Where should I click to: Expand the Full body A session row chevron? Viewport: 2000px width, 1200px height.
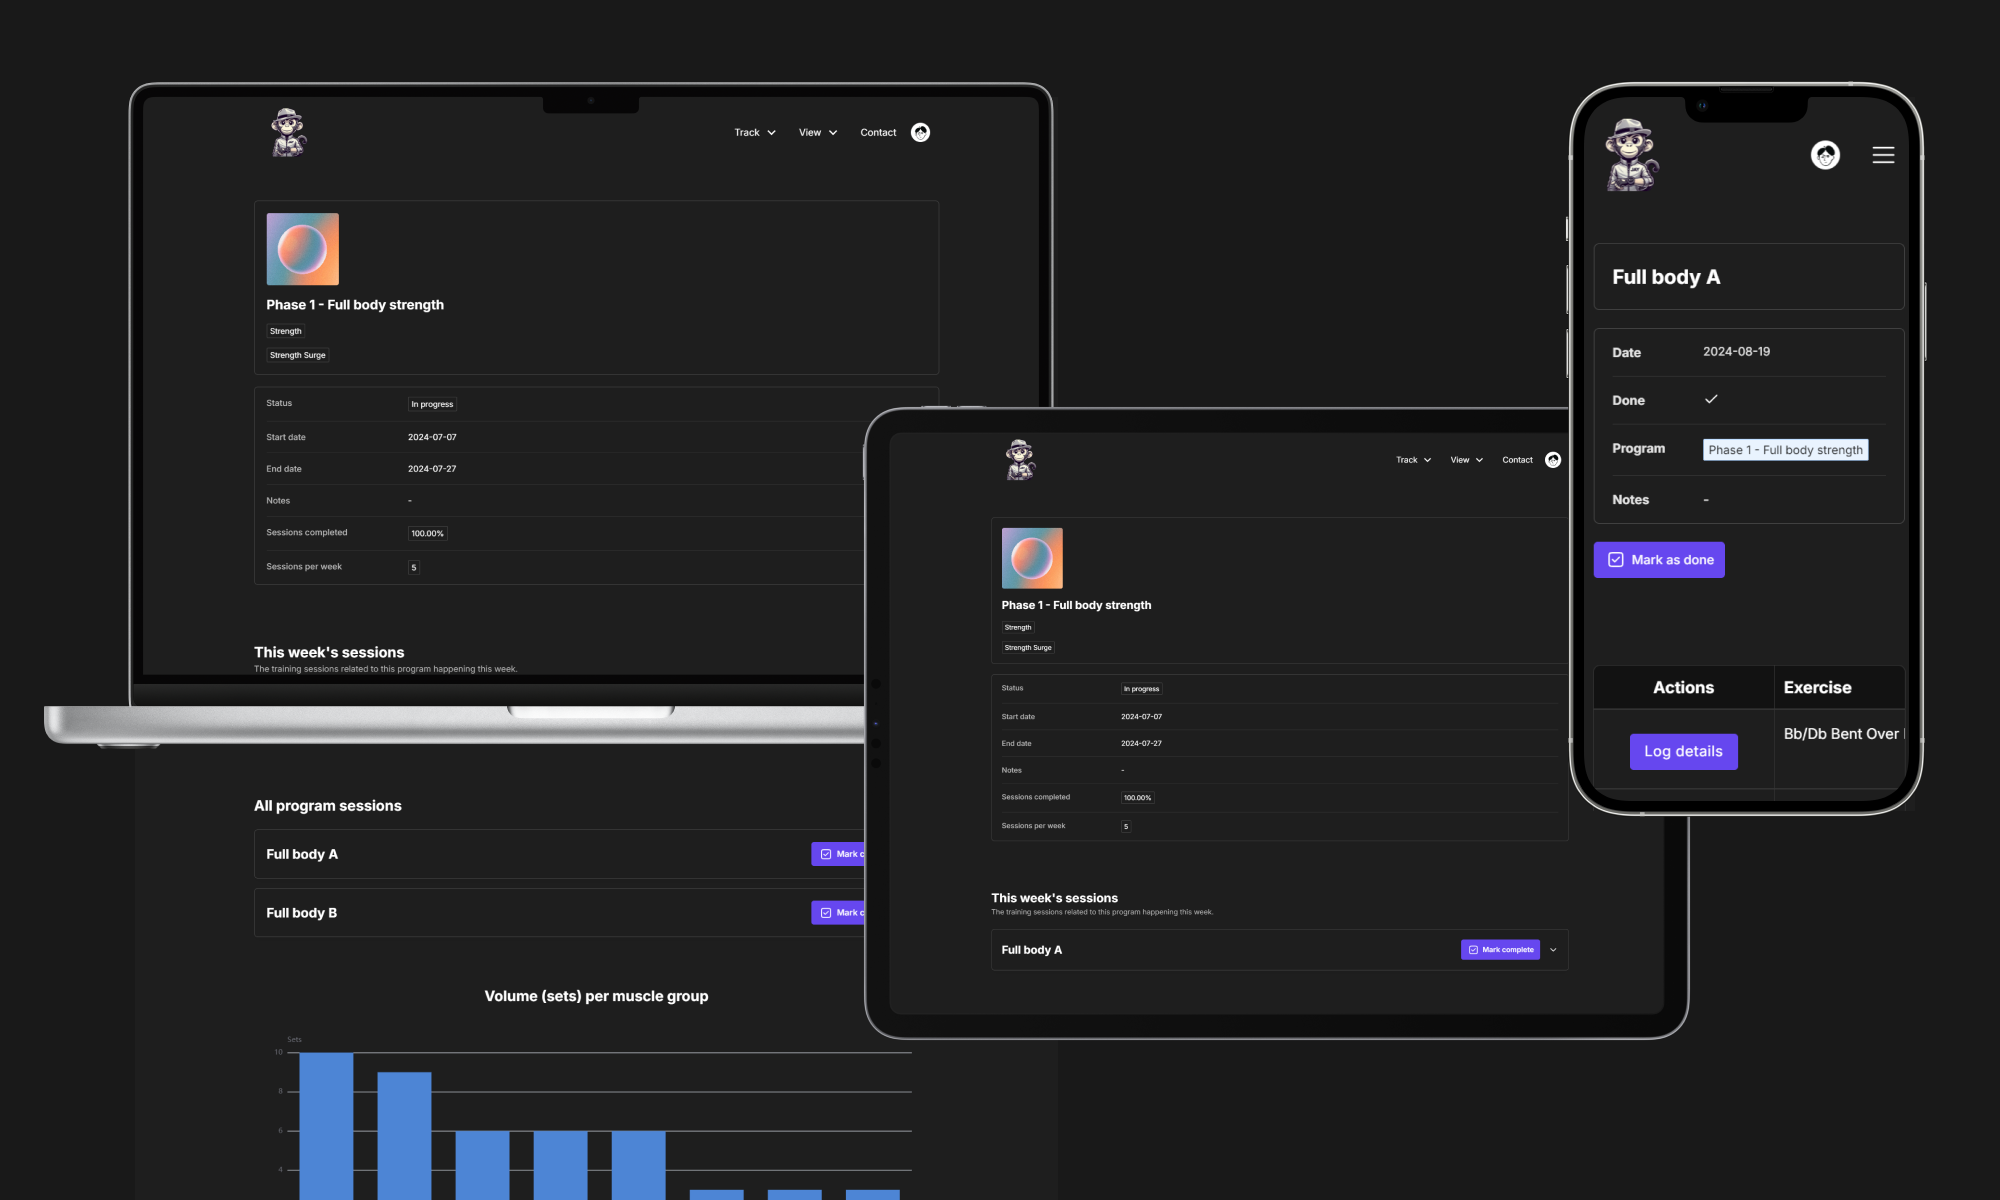(1553, 949)
